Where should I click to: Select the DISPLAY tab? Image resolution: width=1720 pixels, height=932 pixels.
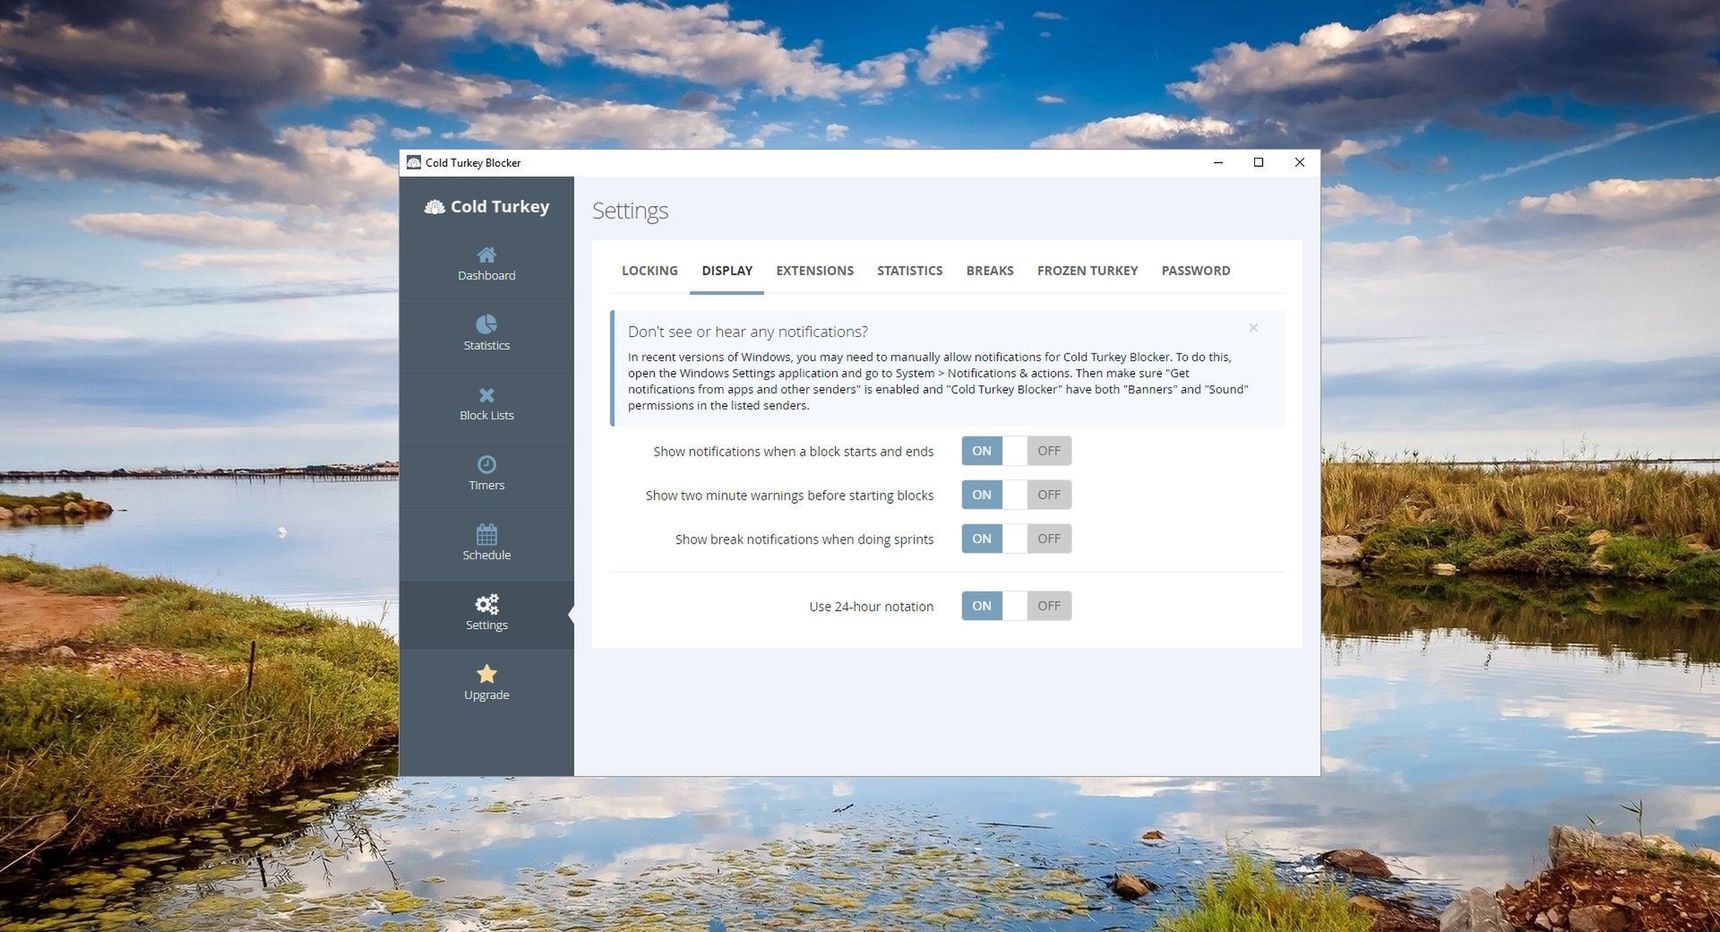[x=727, y=271]
